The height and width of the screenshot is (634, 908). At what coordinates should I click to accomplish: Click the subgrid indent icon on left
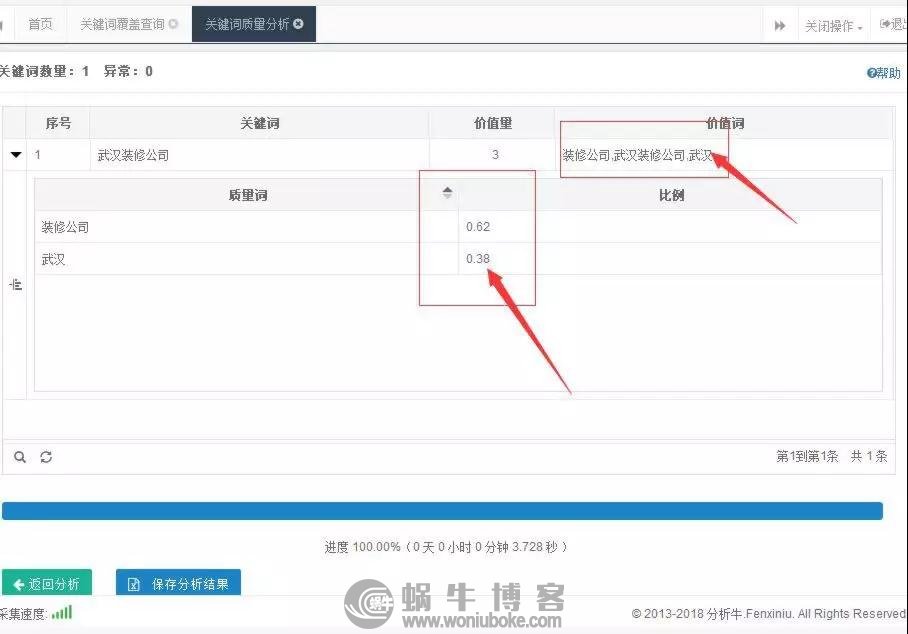(16, 284)
